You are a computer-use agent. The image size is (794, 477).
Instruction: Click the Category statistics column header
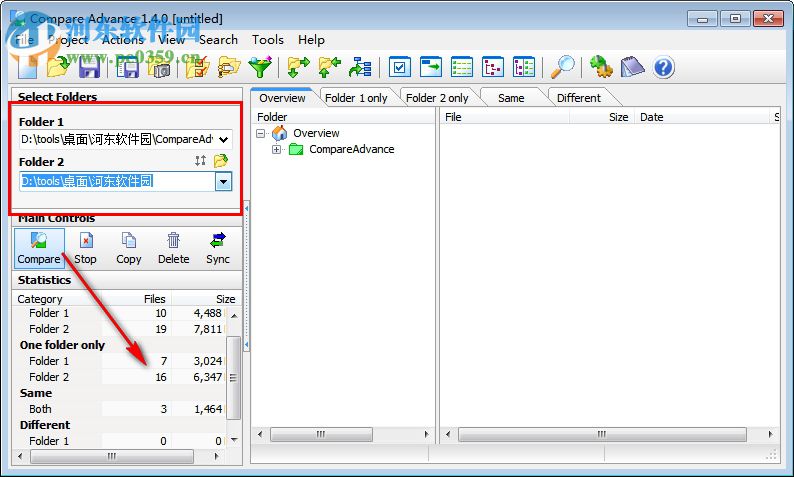pyautogui.click(x=57, y=299)
